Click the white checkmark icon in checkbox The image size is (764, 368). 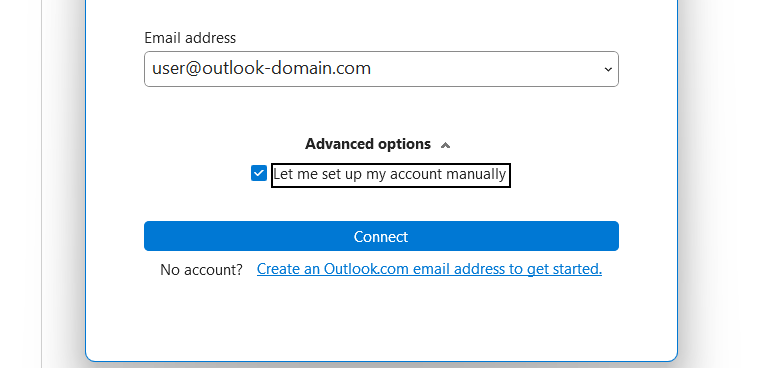(259, 173)
